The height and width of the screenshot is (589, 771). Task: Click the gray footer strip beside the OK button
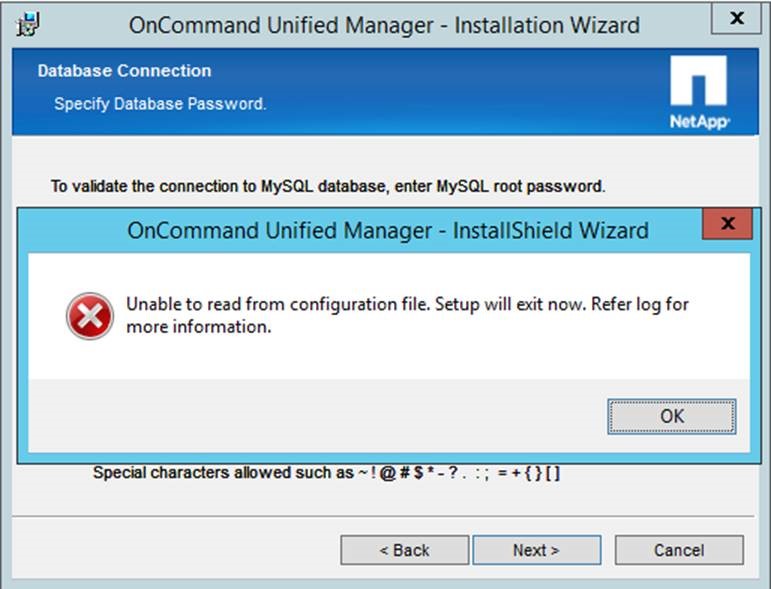(300, 416)
